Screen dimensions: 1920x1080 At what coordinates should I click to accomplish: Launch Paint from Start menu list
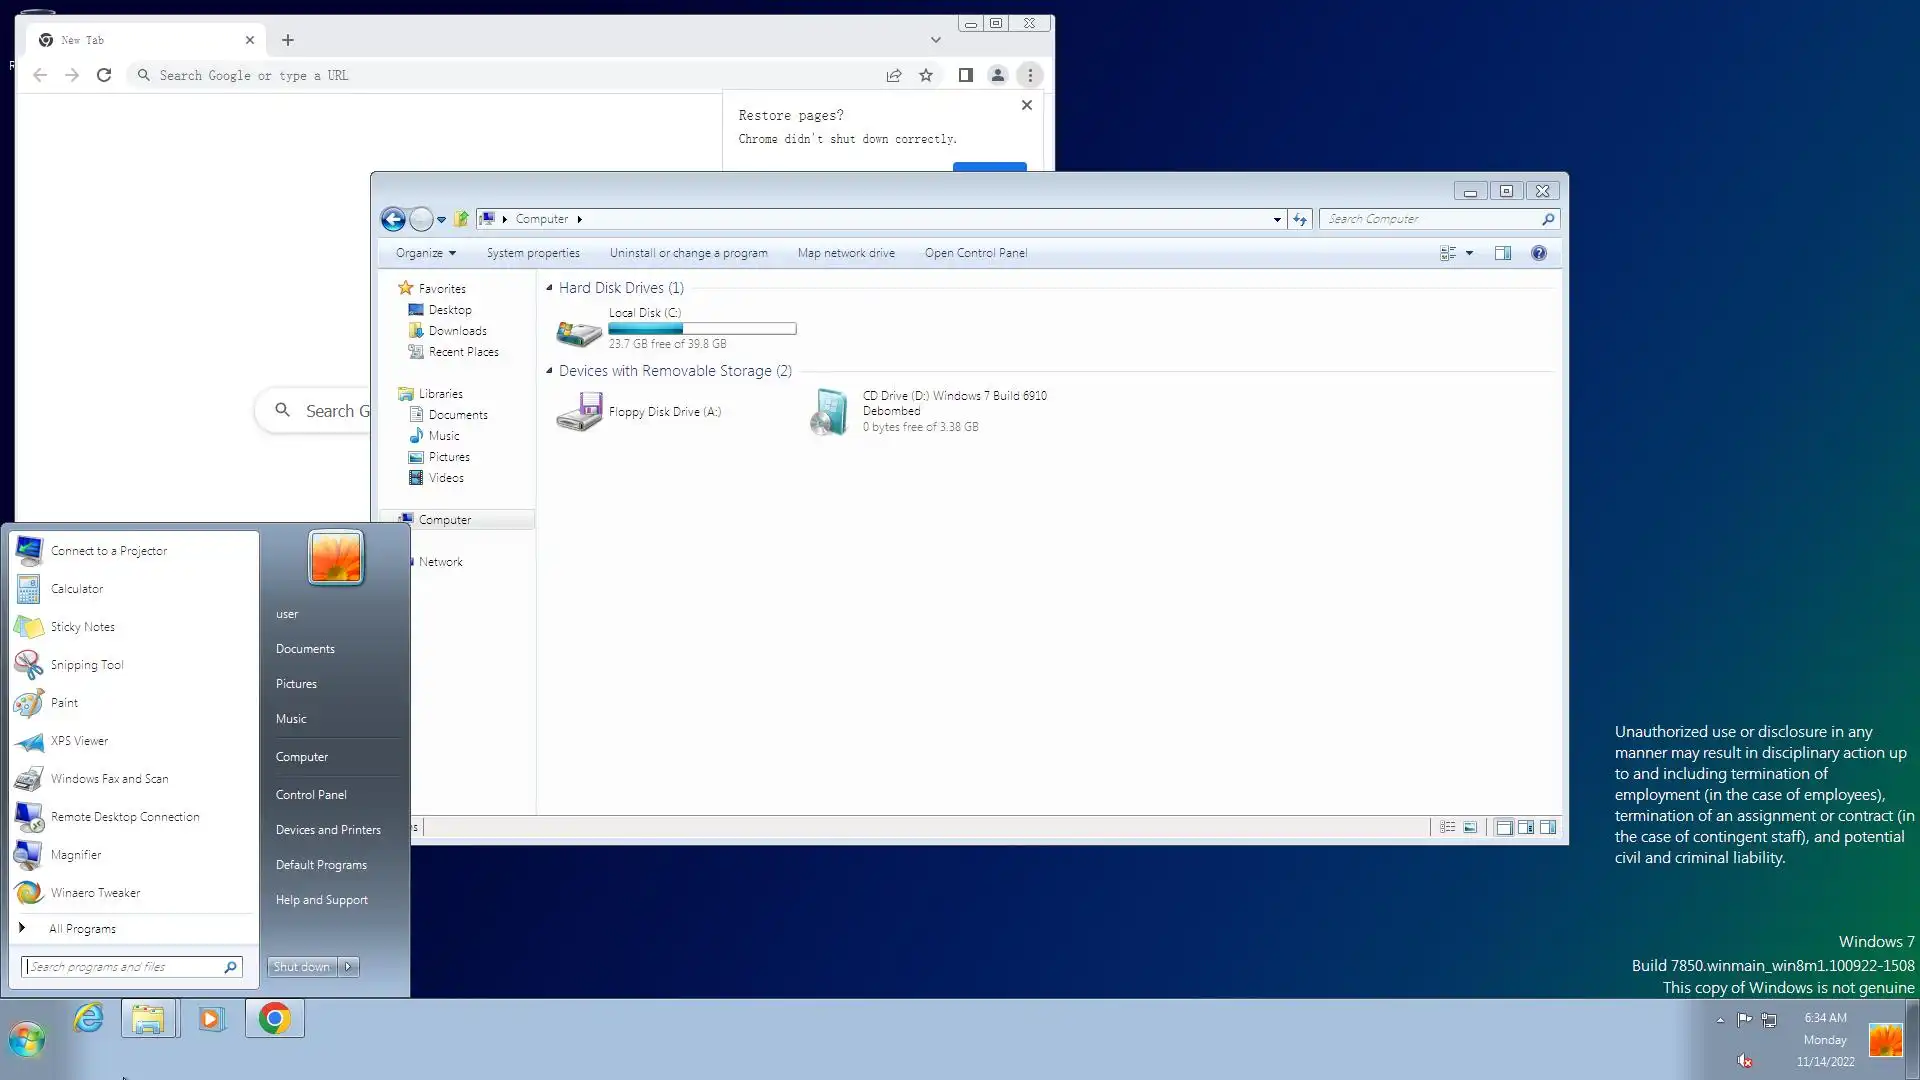coord(64,703)
